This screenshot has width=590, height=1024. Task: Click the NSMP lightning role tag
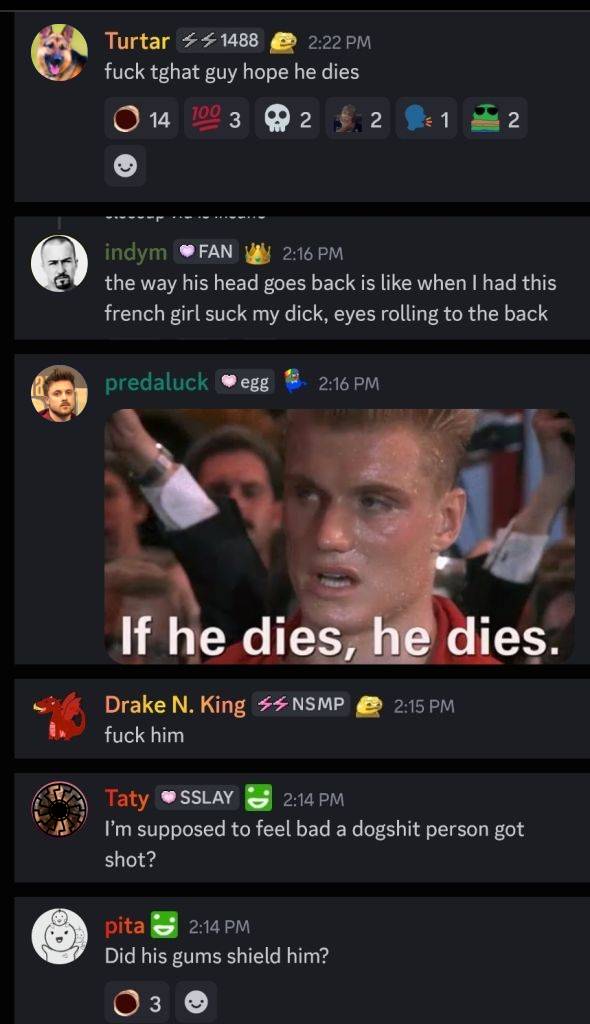pyautogui.click(x=301, y=704)
